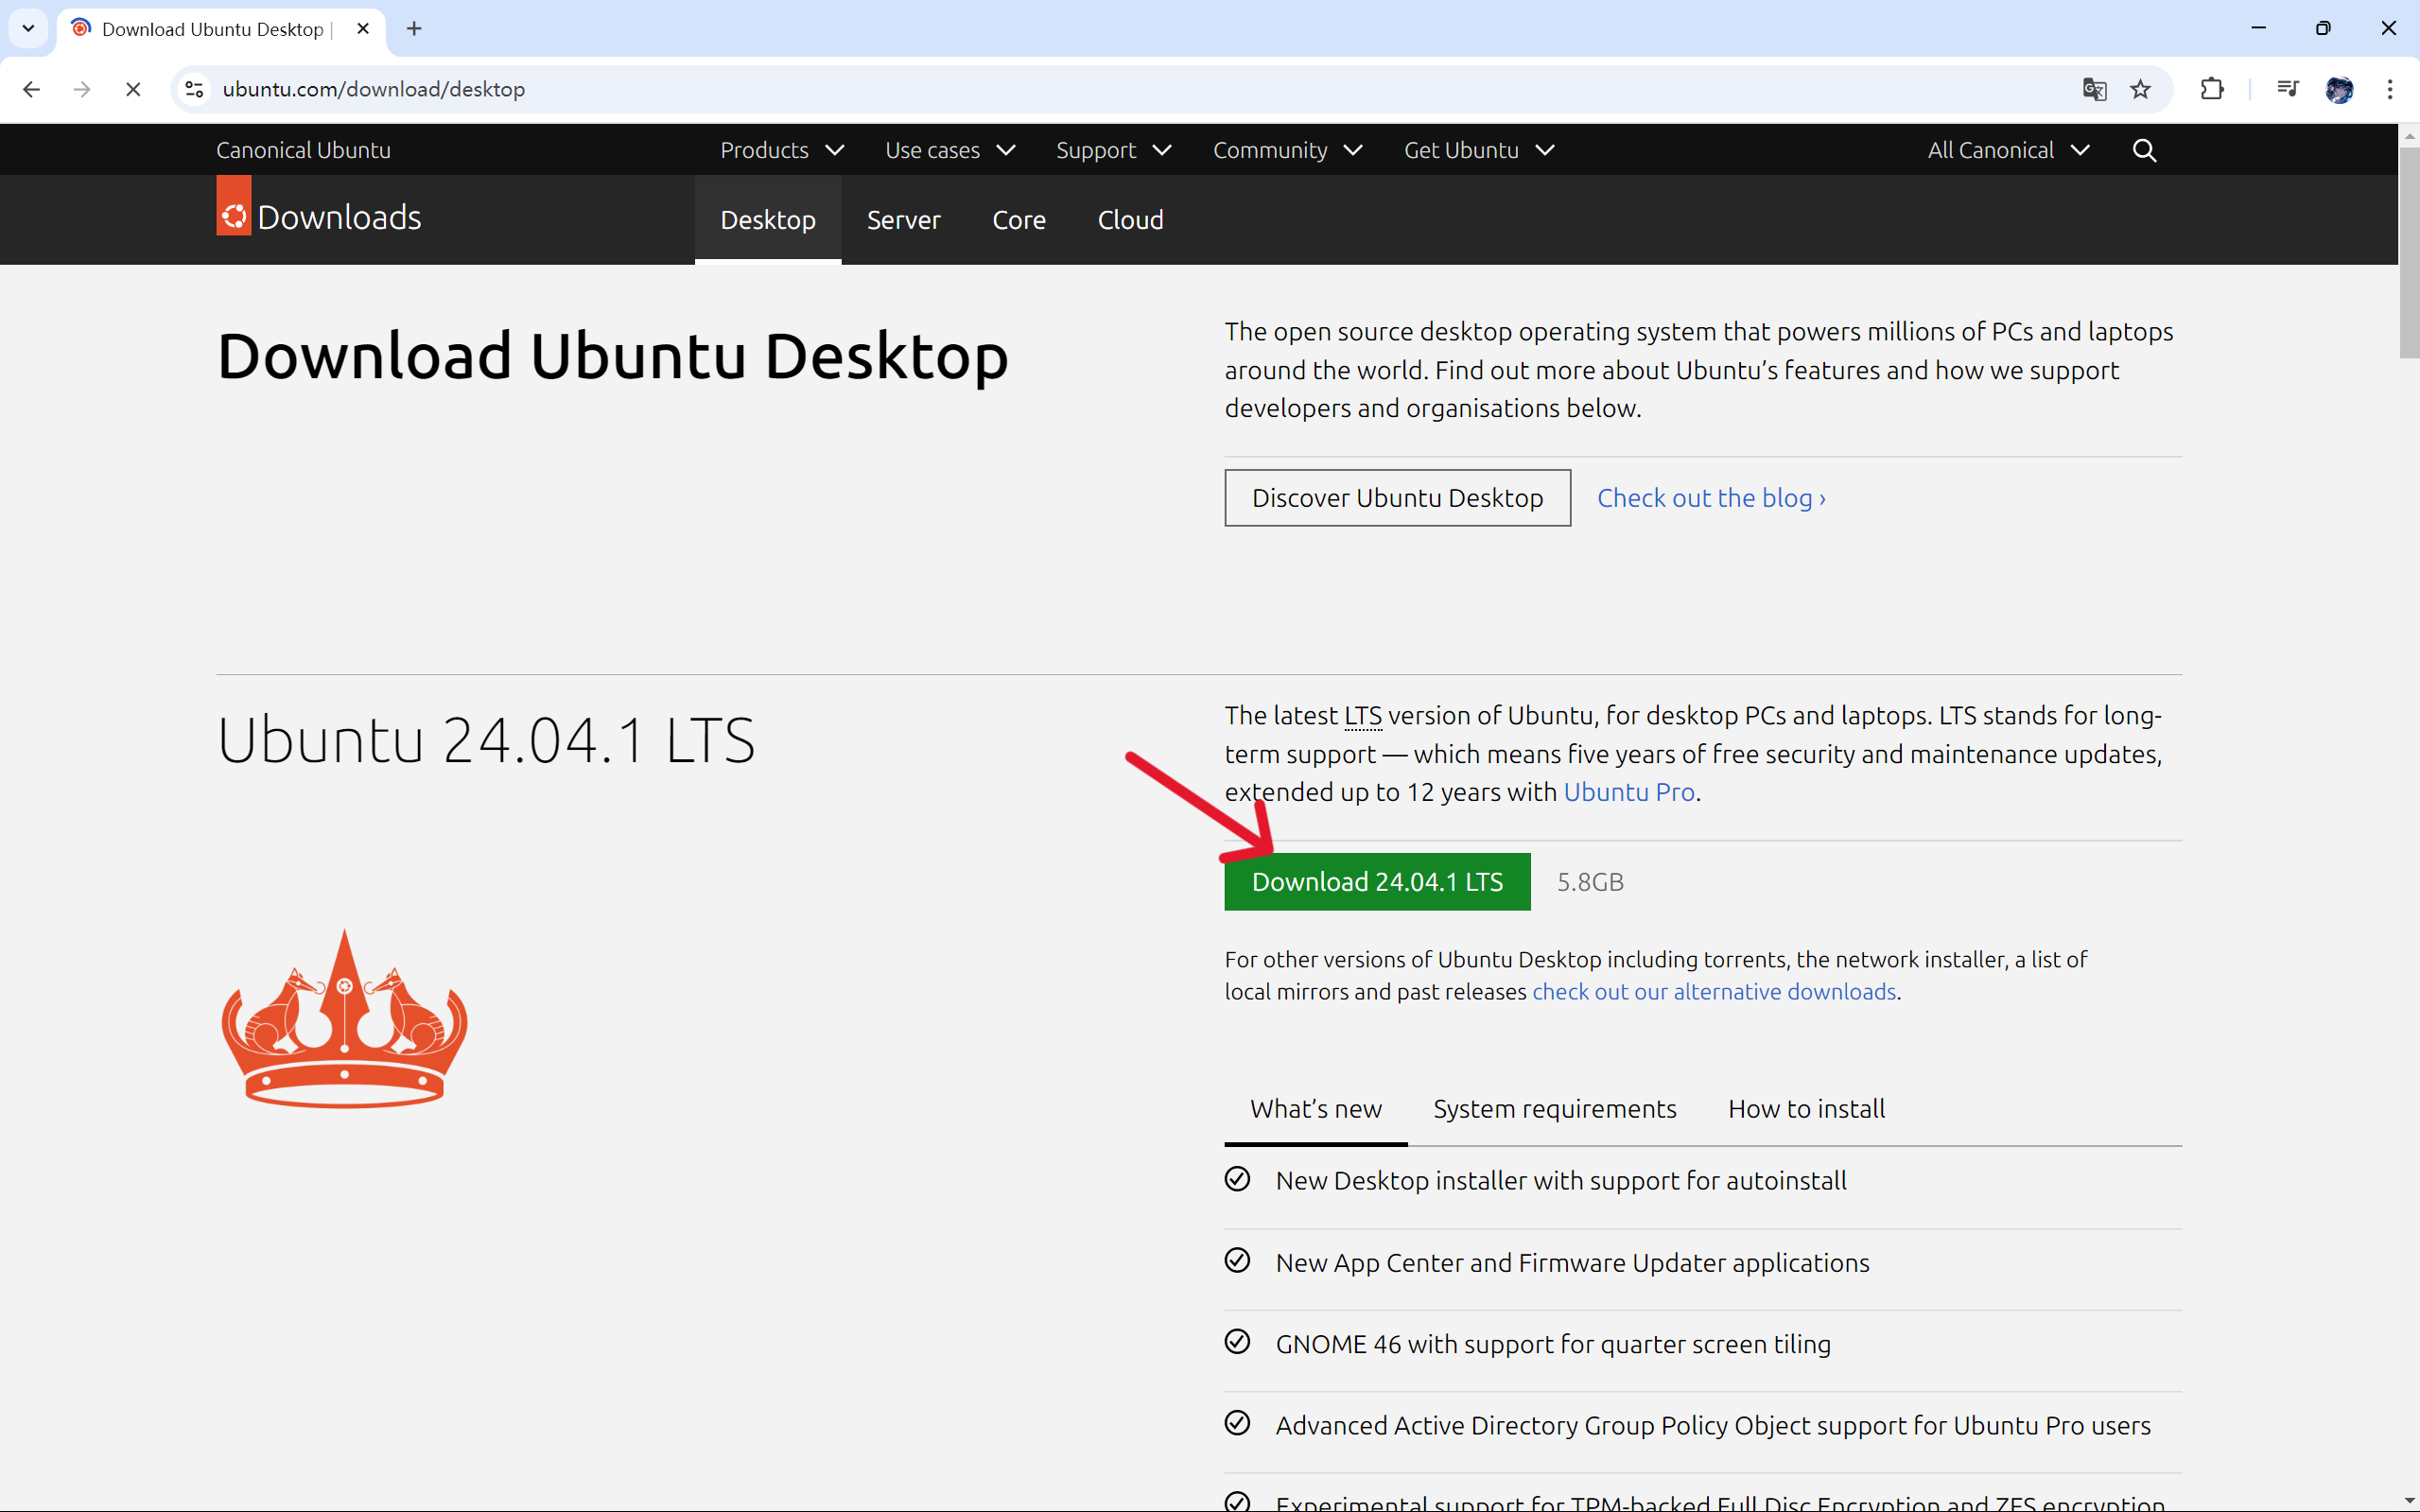Expand the All Canonical menu
Image resolution: width=2420 pixels, height=1512 pixels.
point(2008,150)
